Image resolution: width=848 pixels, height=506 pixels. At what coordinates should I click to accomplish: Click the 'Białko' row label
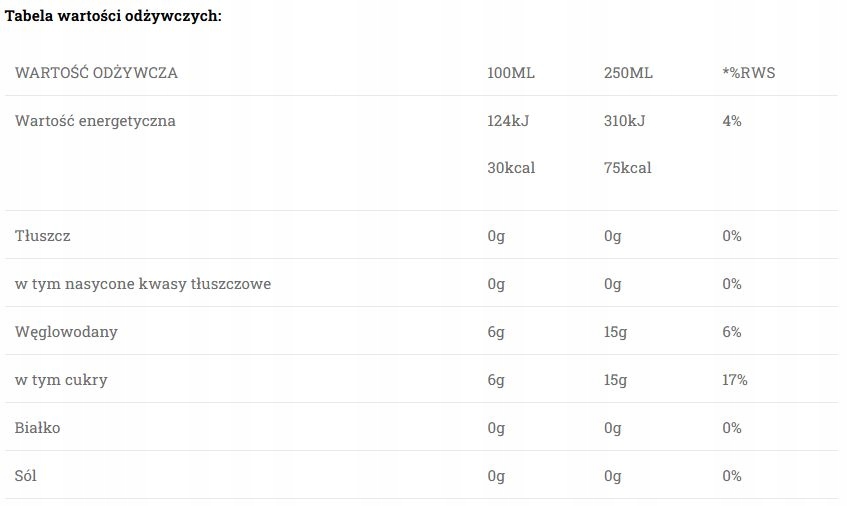click(x=38, y=428)
